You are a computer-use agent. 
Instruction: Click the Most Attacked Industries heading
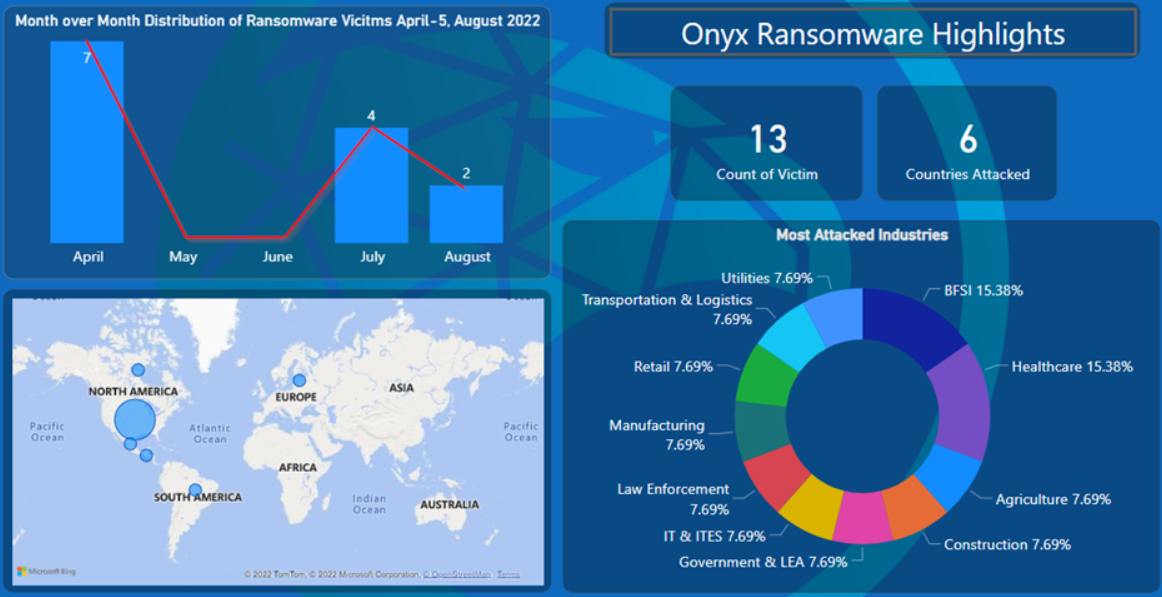(862, 236)
